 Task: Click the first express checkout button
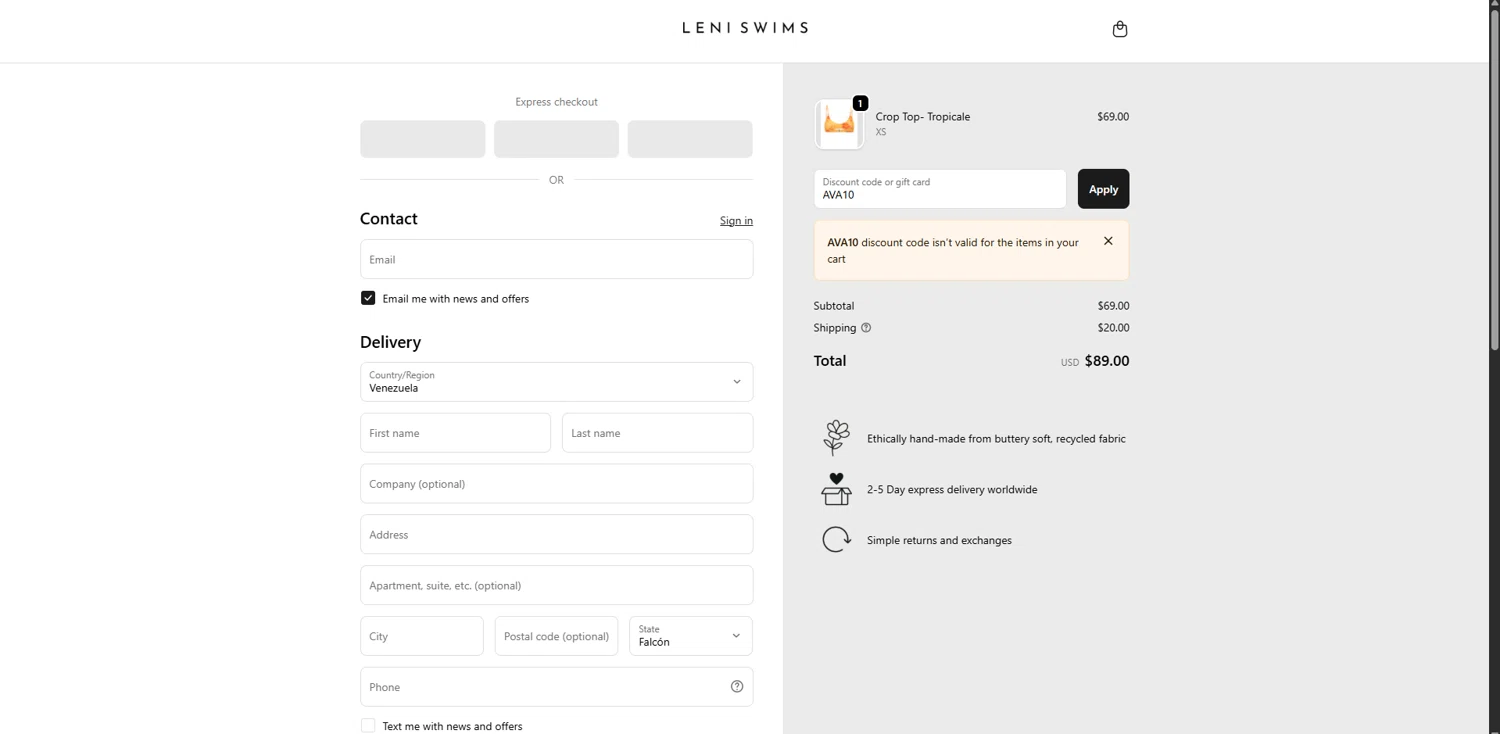(x=423, y=139)
